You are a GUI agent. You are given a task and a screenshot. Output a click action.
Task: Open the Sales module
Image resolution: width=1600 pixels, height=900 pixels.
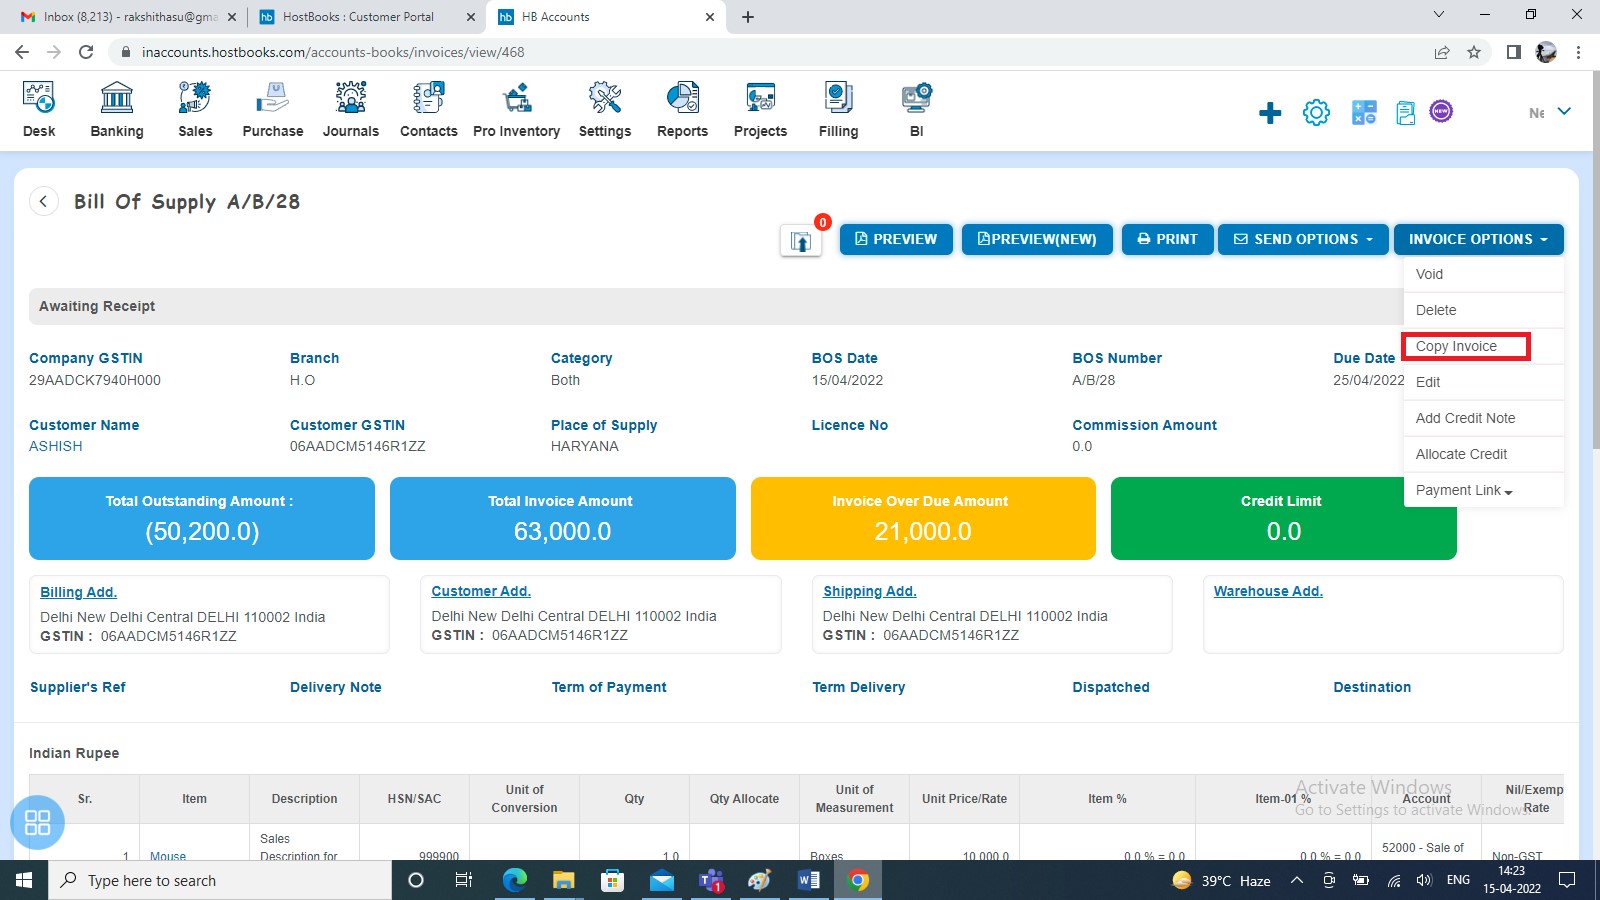tap(195, 110)
